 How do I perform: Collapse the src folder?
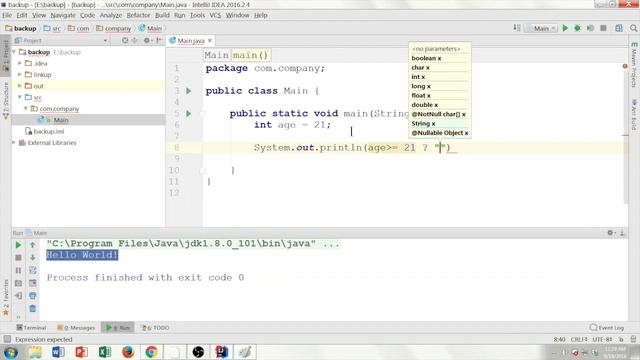pyautogui.click(x=20, y=97)
